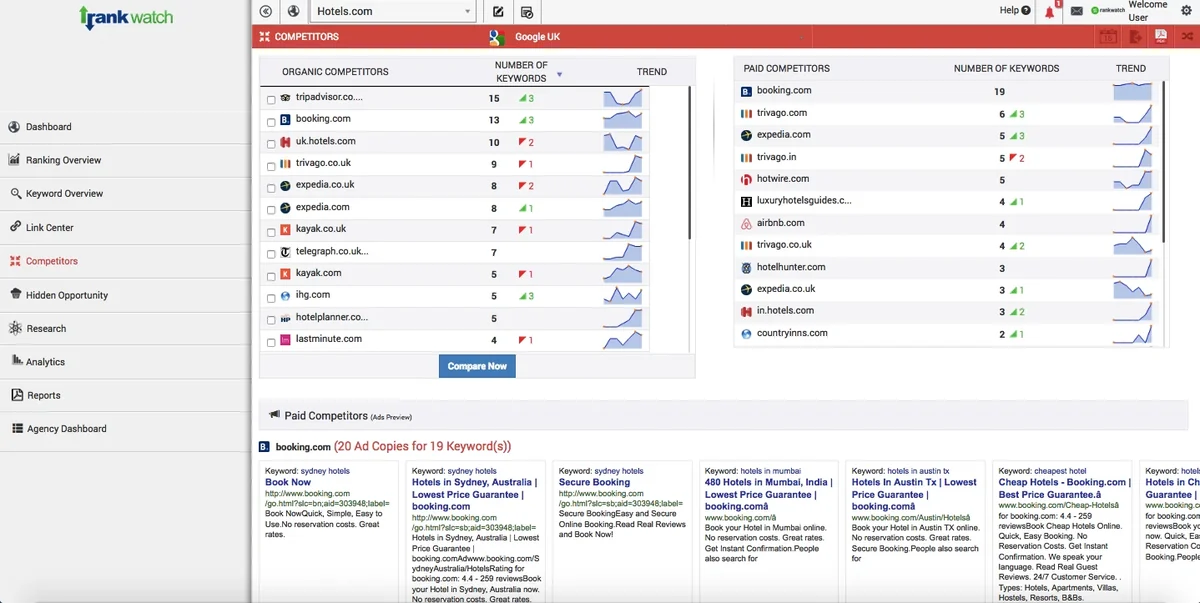Viewport: 1200px width, 603px height.
Task: Click the RankWatch logo
Action: [126, 17]
